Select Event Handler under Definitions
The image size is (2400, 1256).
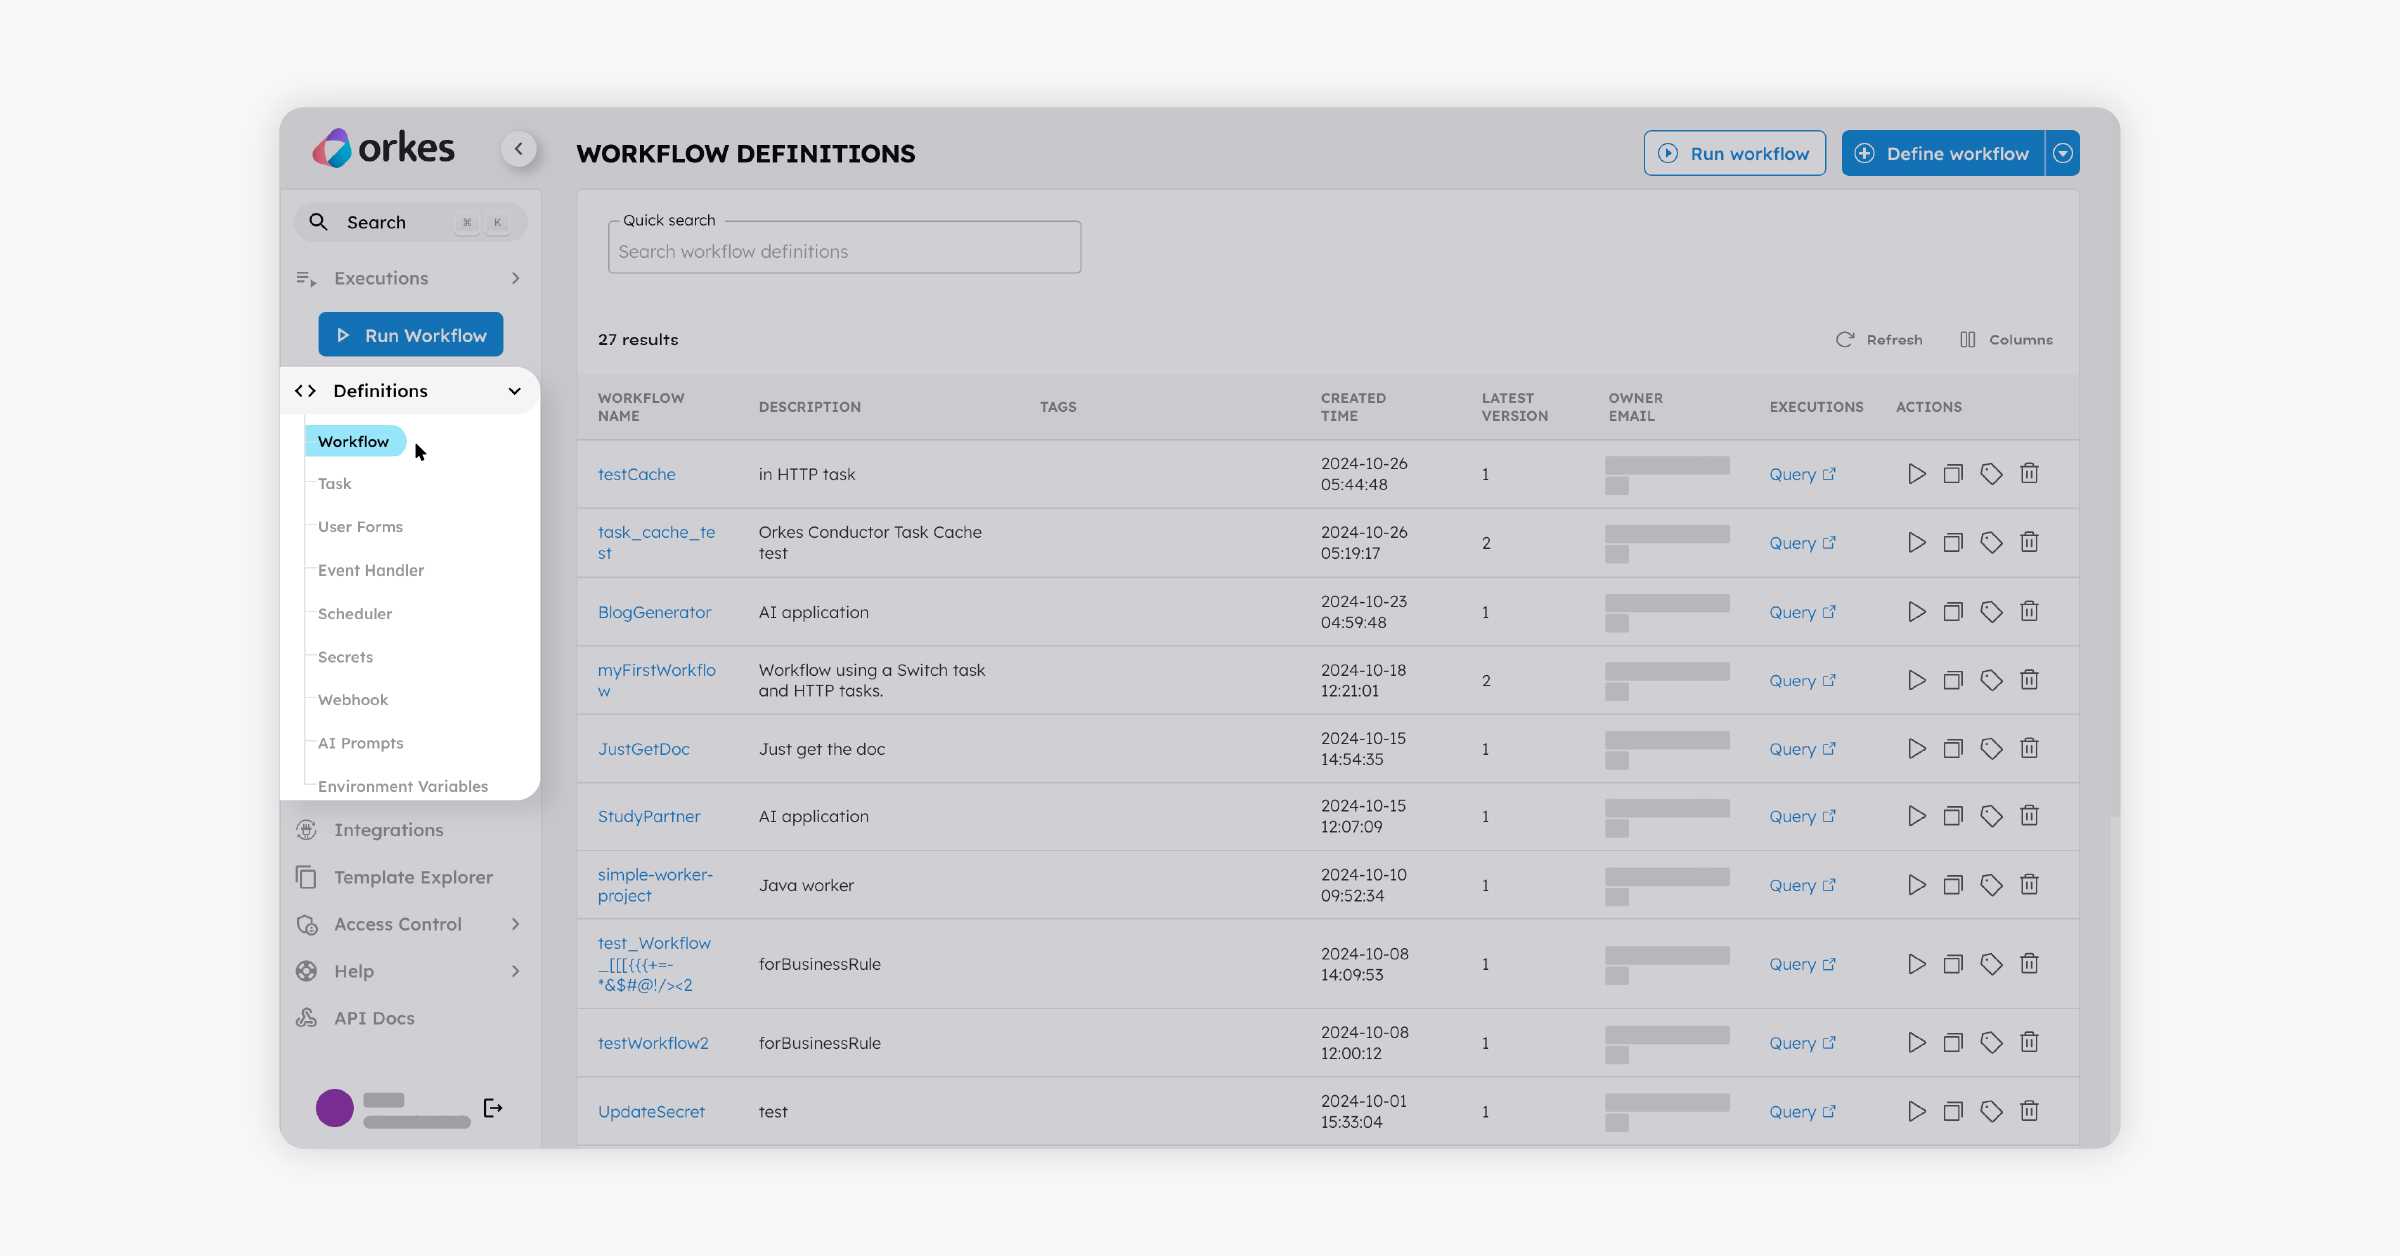click(x=371, y=570)
